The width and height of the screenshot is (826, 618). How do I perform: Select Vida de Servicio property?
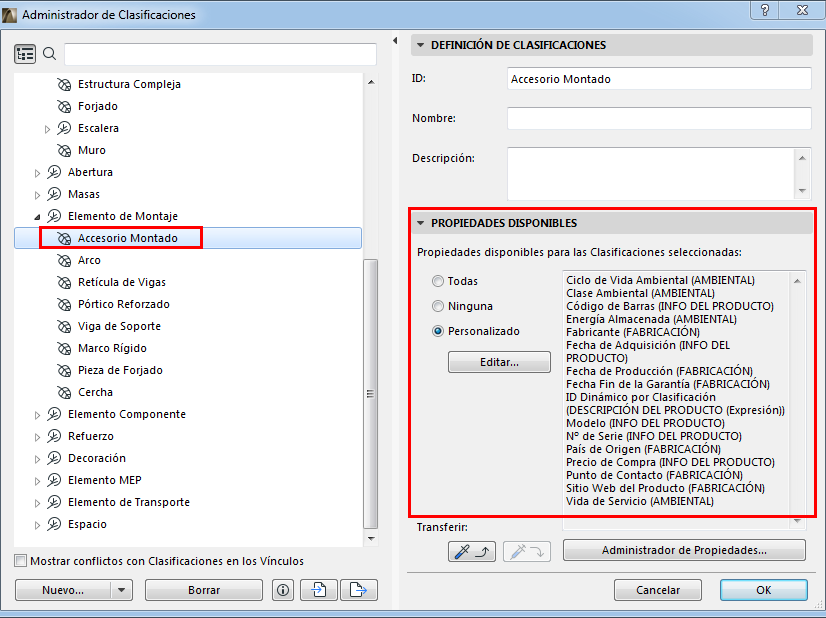point(640,502)
